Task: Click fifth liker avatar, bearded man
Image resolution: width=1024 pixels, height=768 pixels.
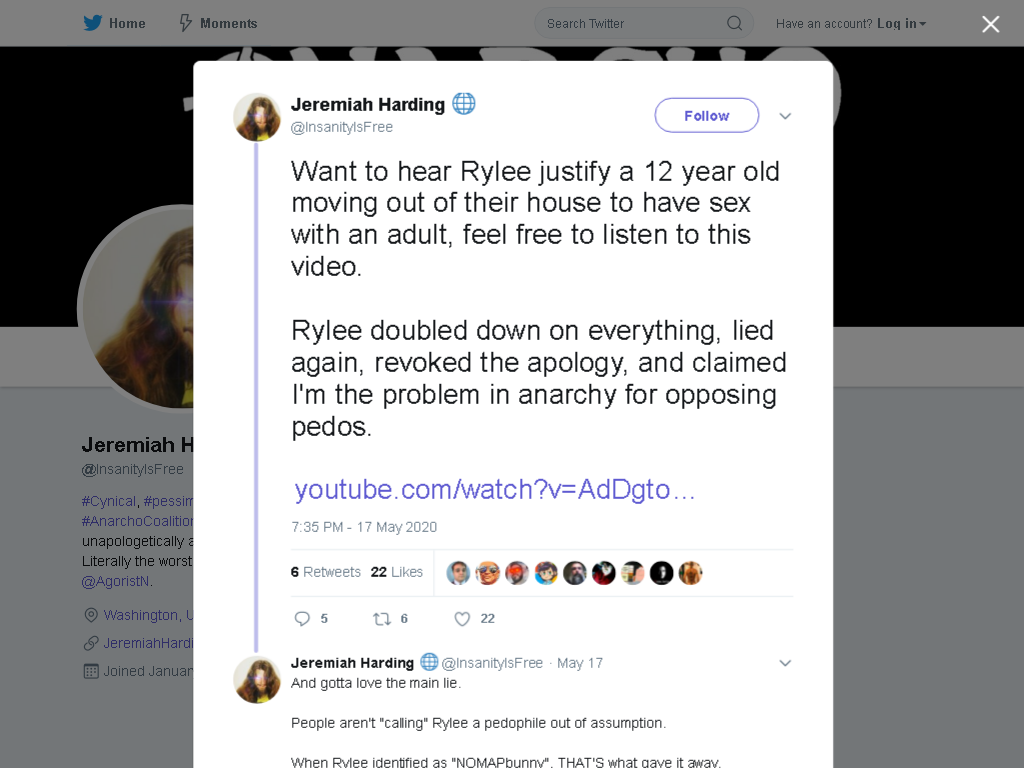Action: click(x=575, y=573)
